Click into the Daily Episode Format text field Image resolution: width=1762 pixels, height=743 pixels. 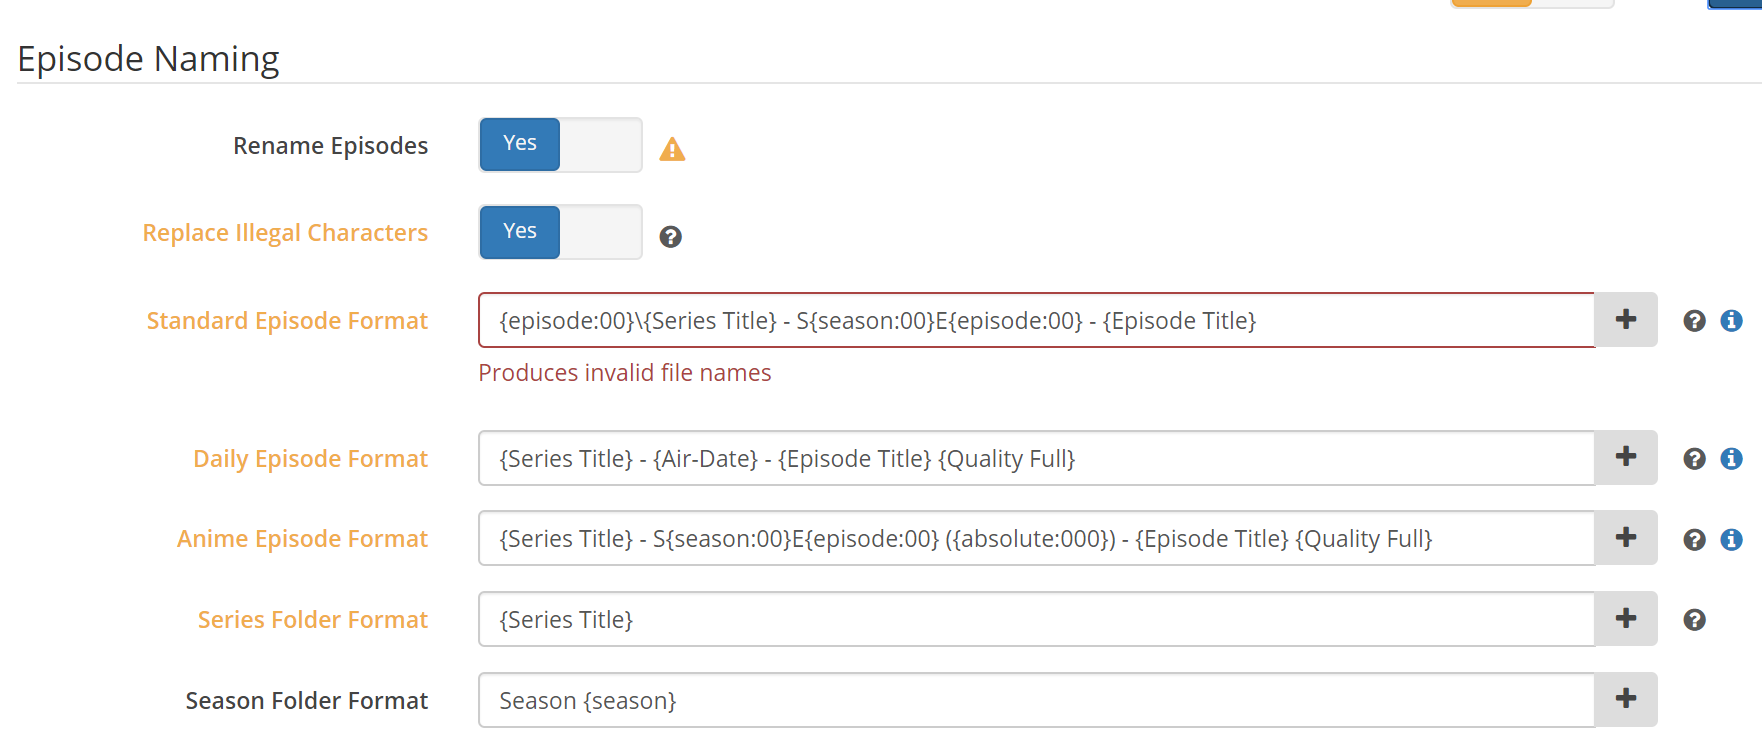tap(1036, 458)
